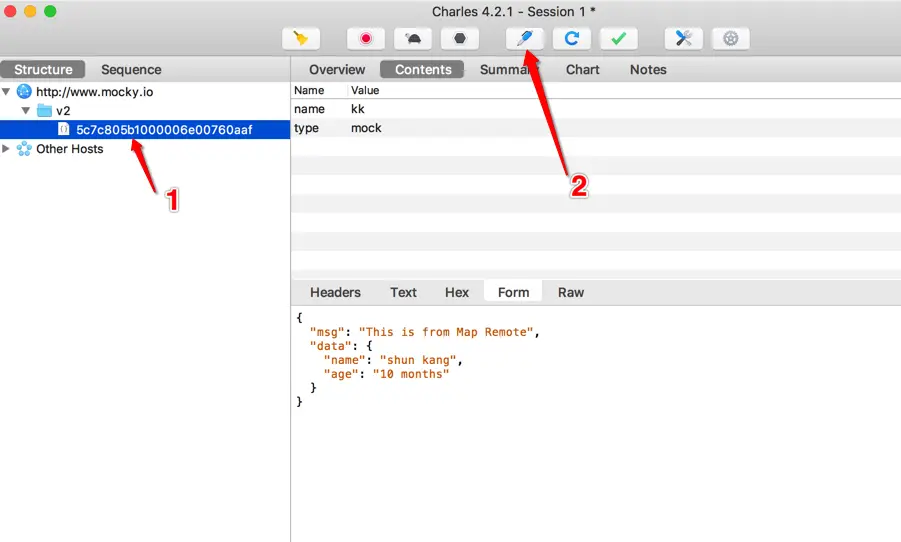Screen dimensions: 901x542
Task: Click the globe icon for www.mocky.io
Action: click(24, 91)
